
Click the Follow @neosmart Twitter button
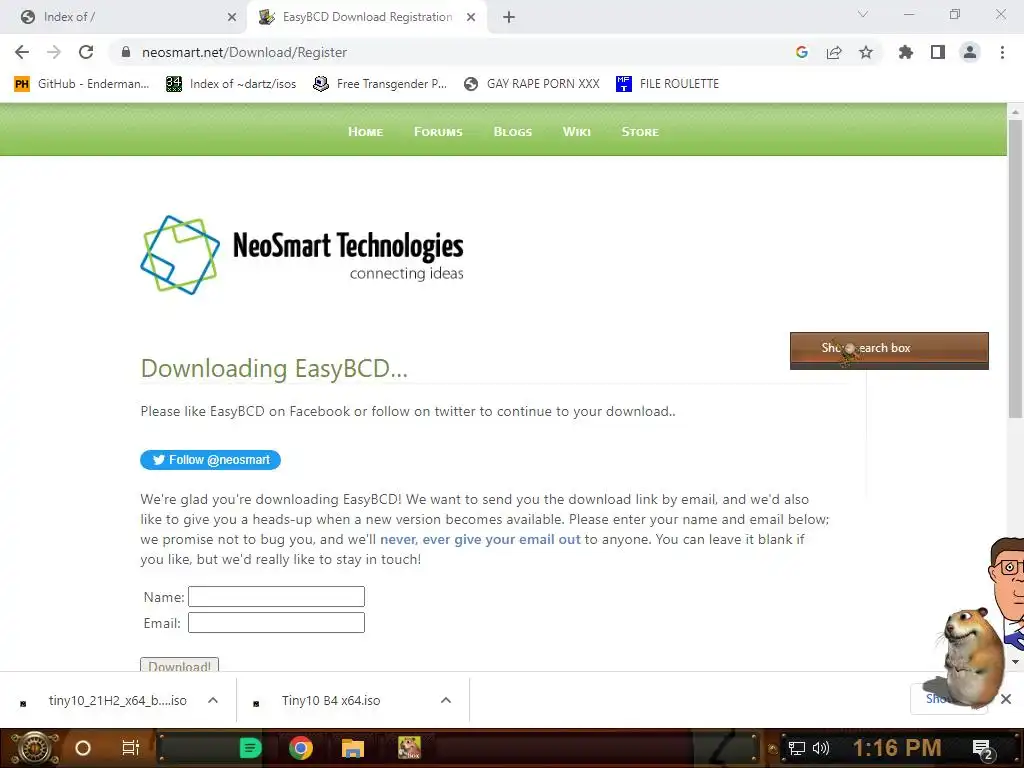[x=210, y=460]
